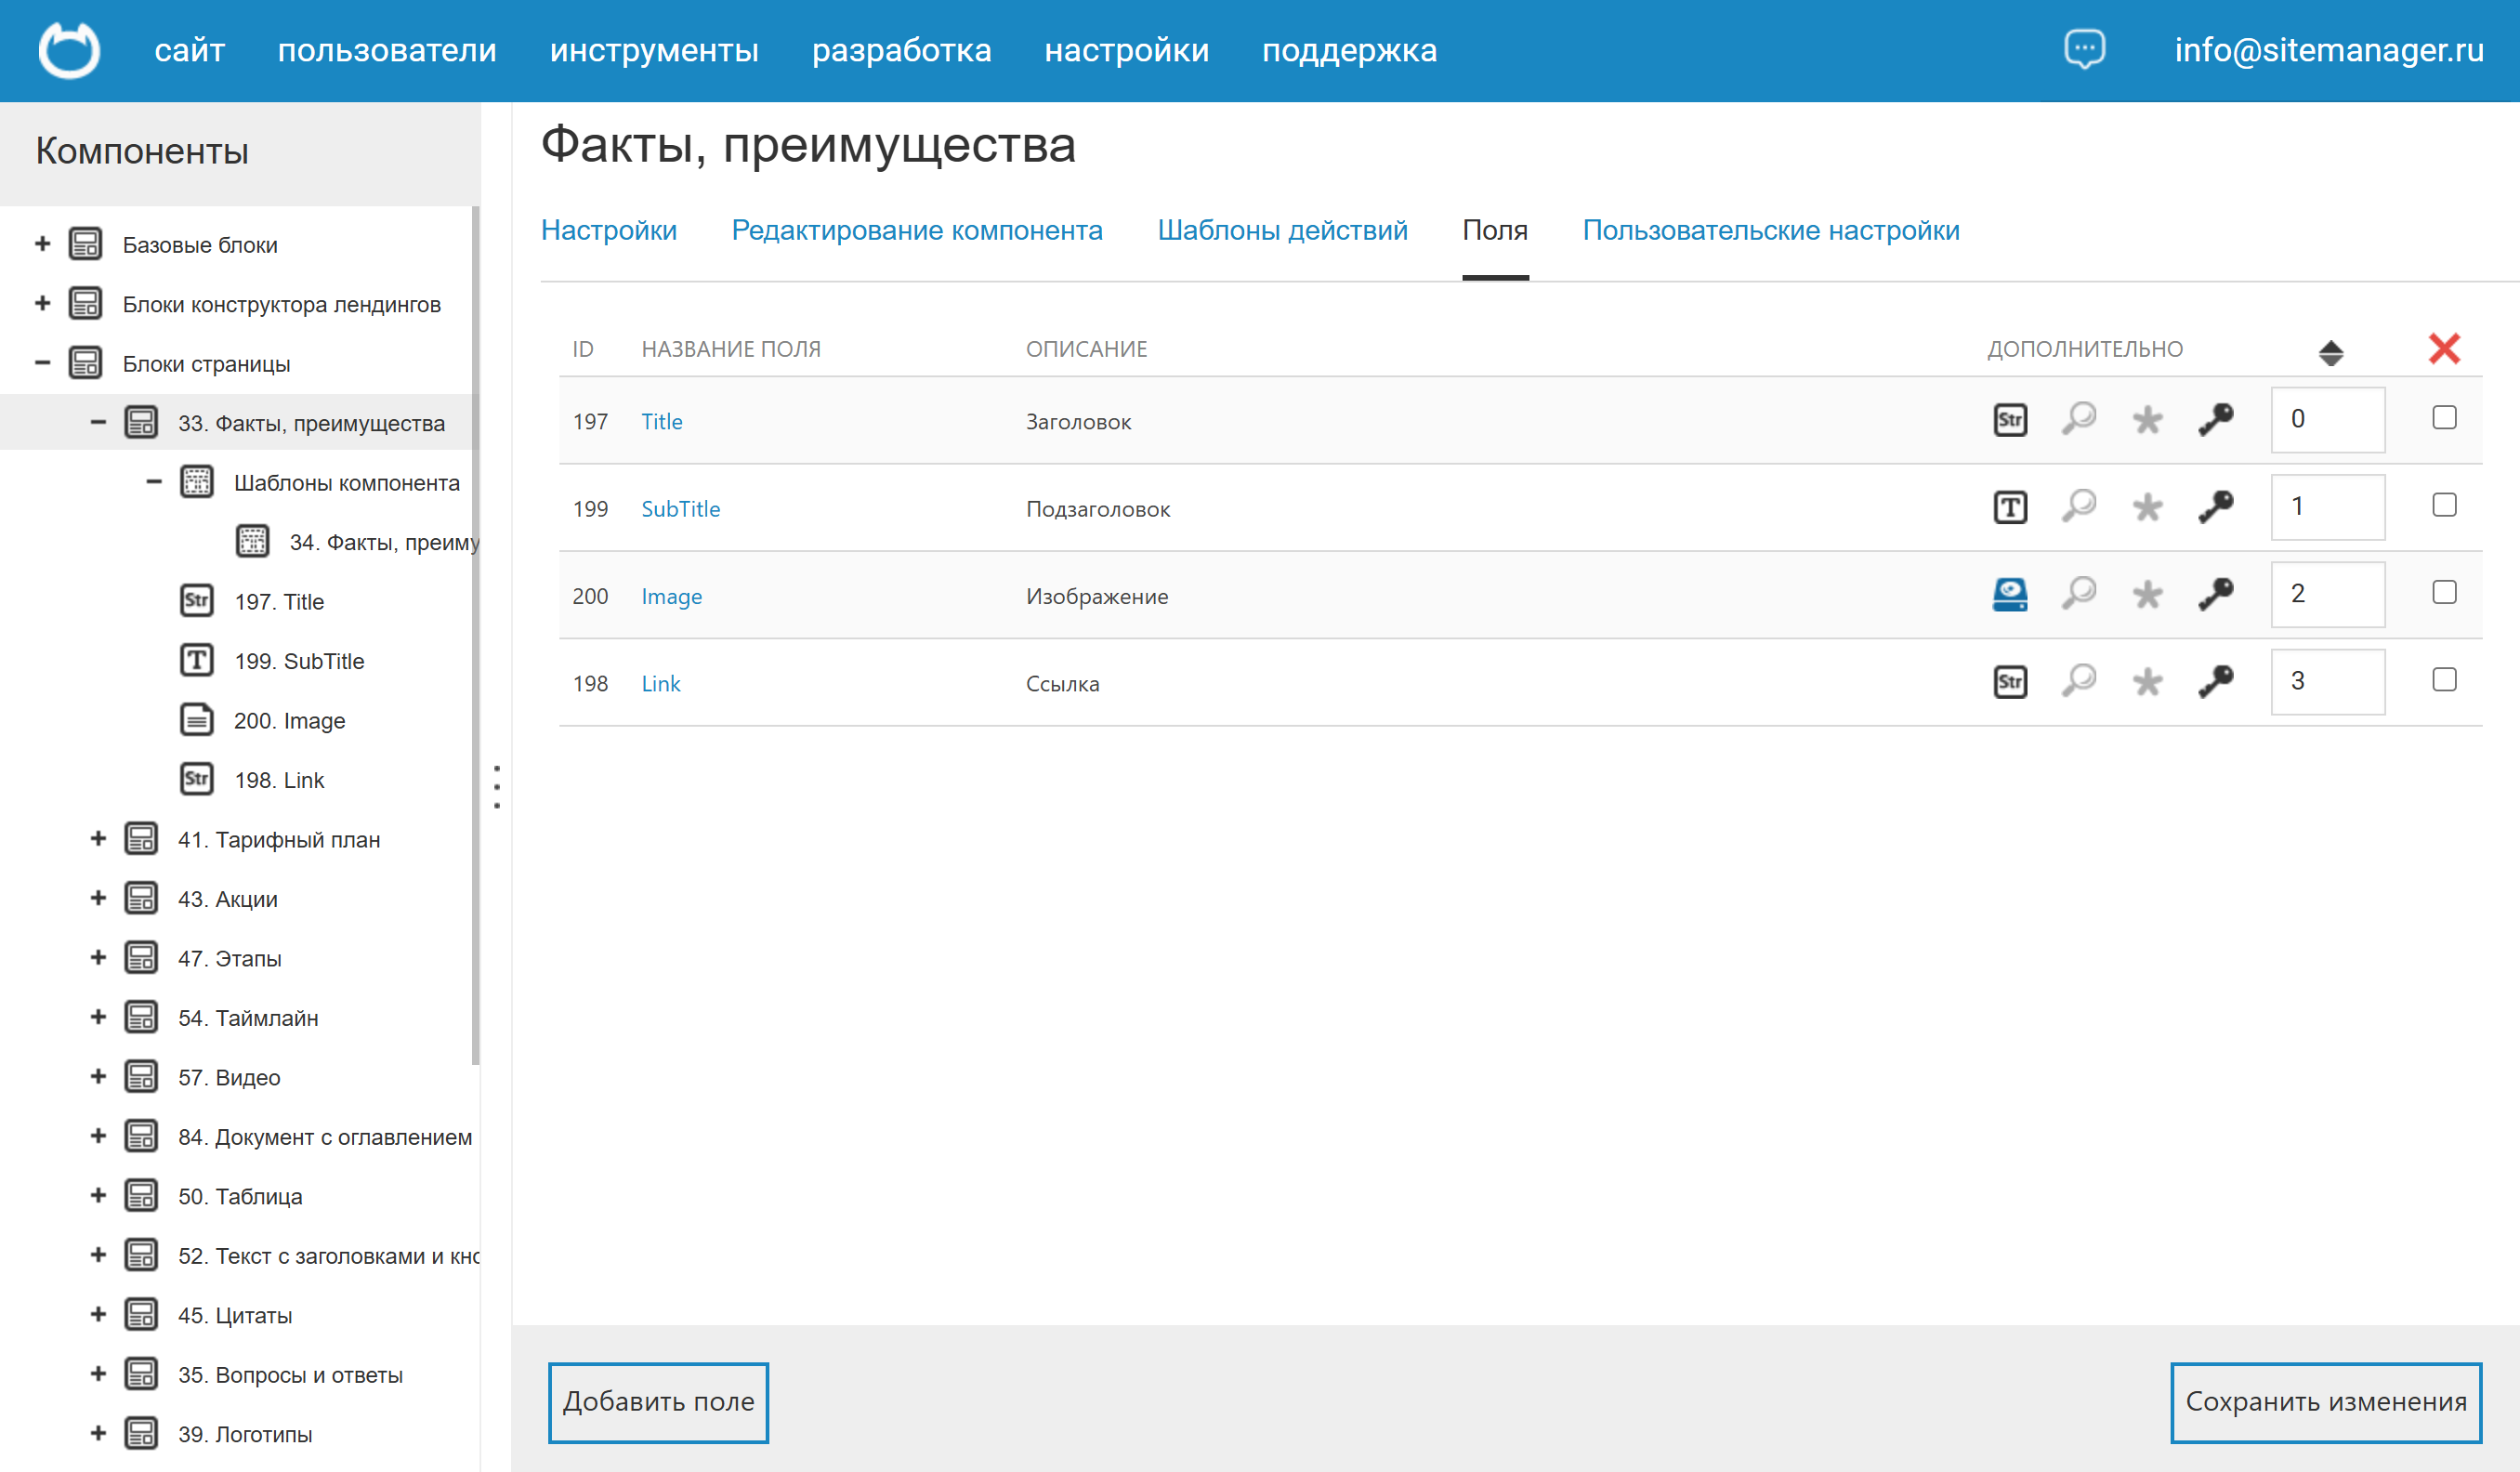Open the пользователи top menu
The height and width of the screenshot is (1472, 2520).
(387, 50)
